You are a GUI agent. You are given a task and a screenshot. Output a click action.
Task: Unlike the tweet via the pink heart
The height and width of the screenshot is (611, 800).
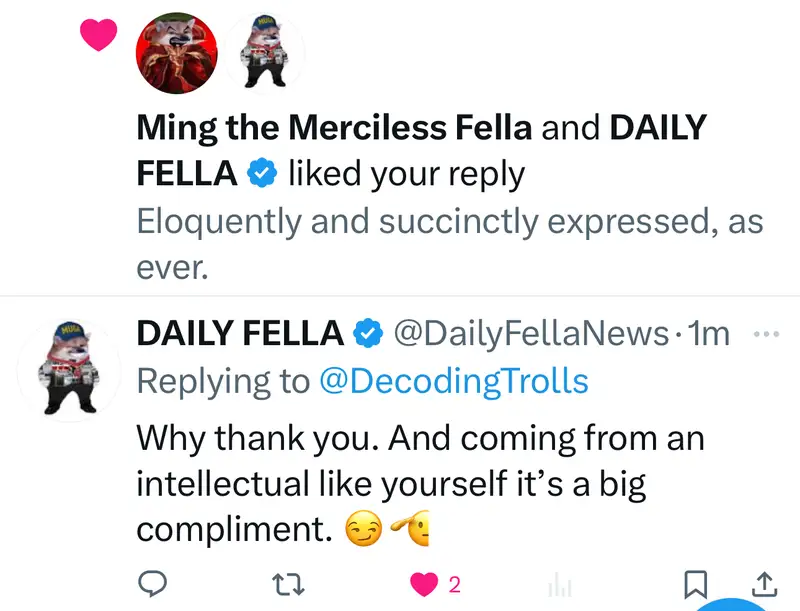[425, 584]
